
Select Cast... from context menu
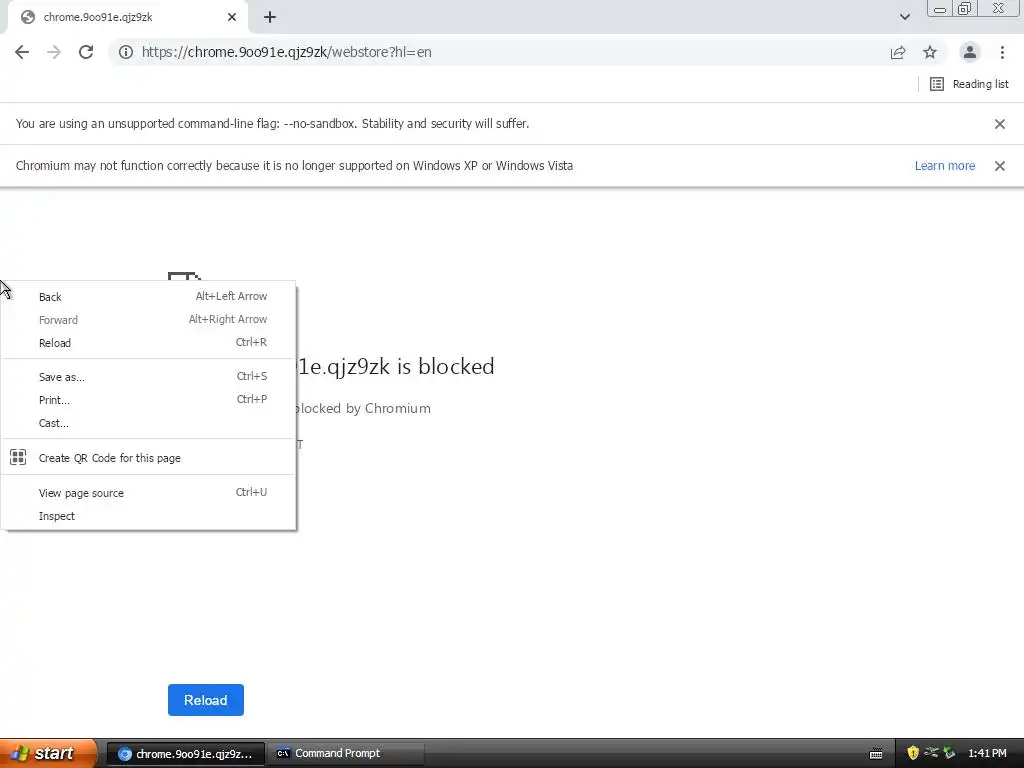[x=148, y=423]
